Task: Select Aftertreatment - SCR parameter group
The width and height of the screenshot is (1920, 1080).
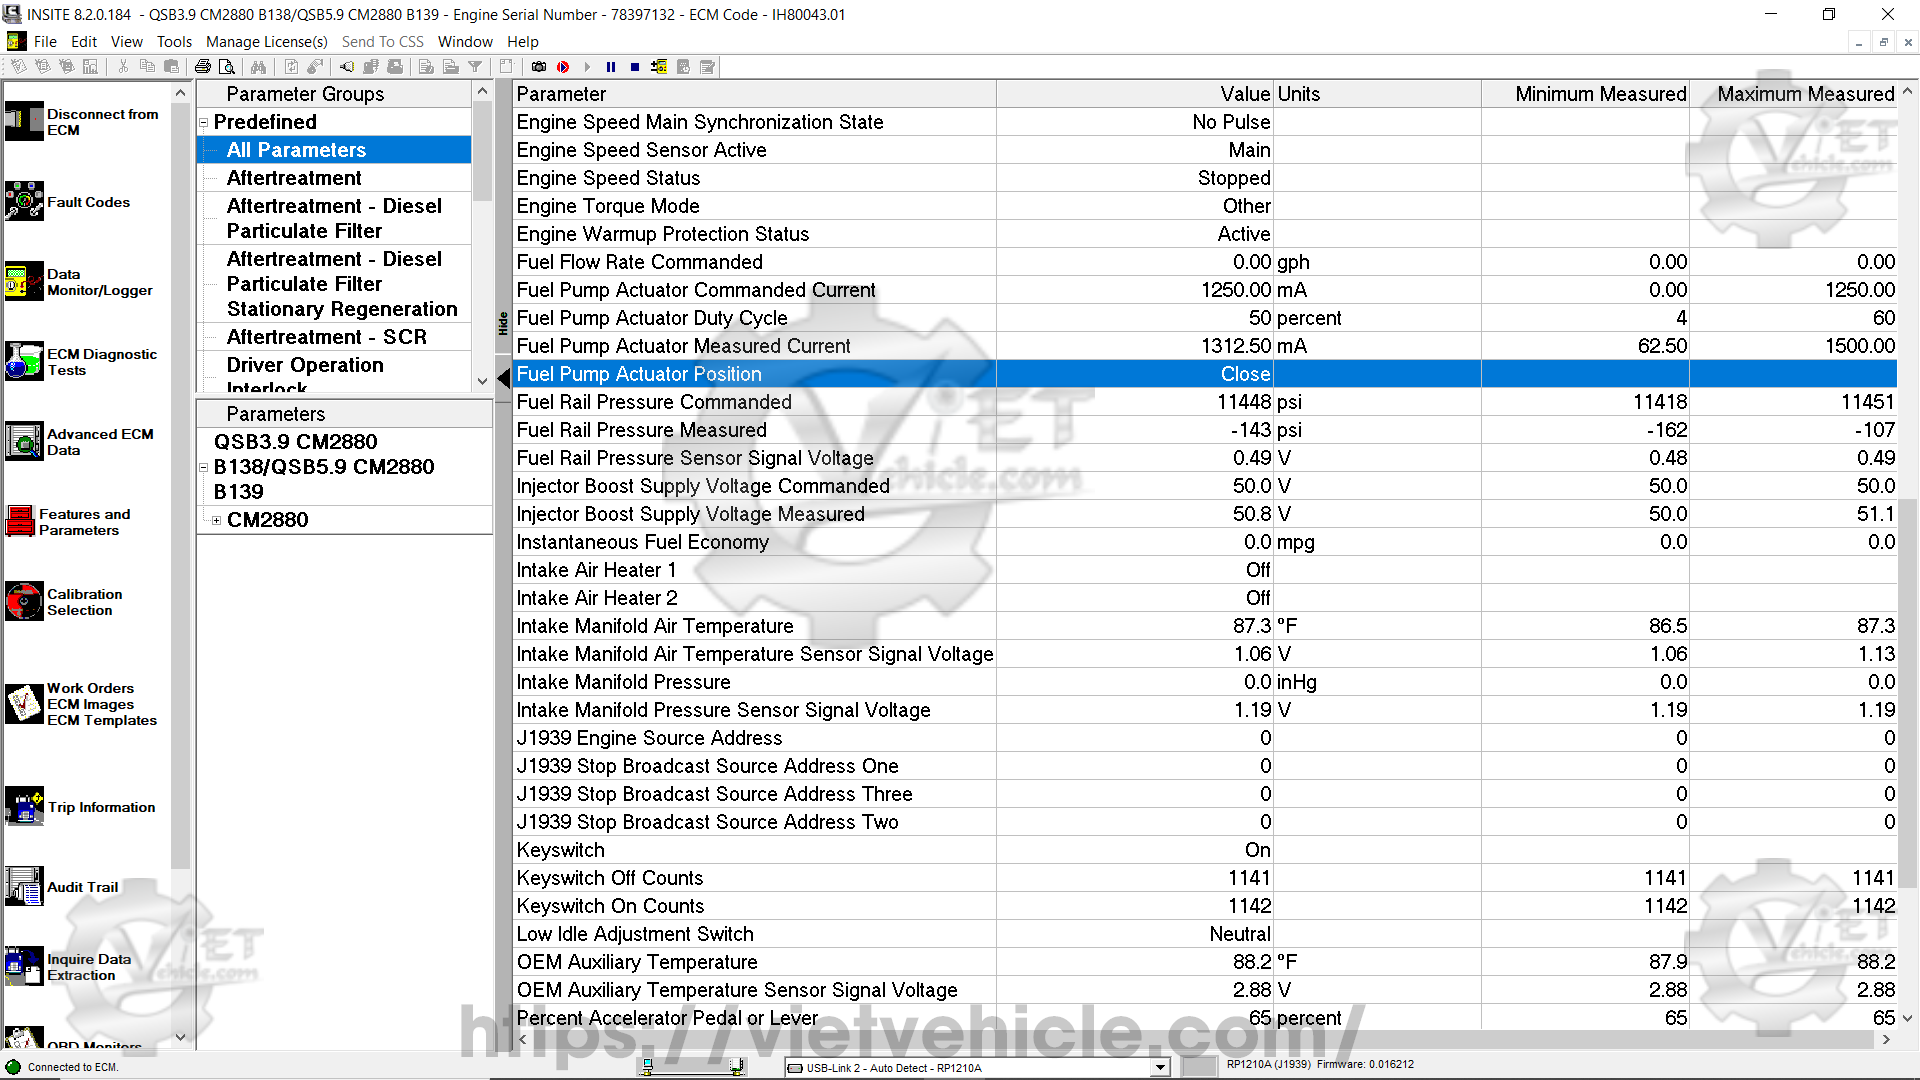Action: tap(326, 337)
